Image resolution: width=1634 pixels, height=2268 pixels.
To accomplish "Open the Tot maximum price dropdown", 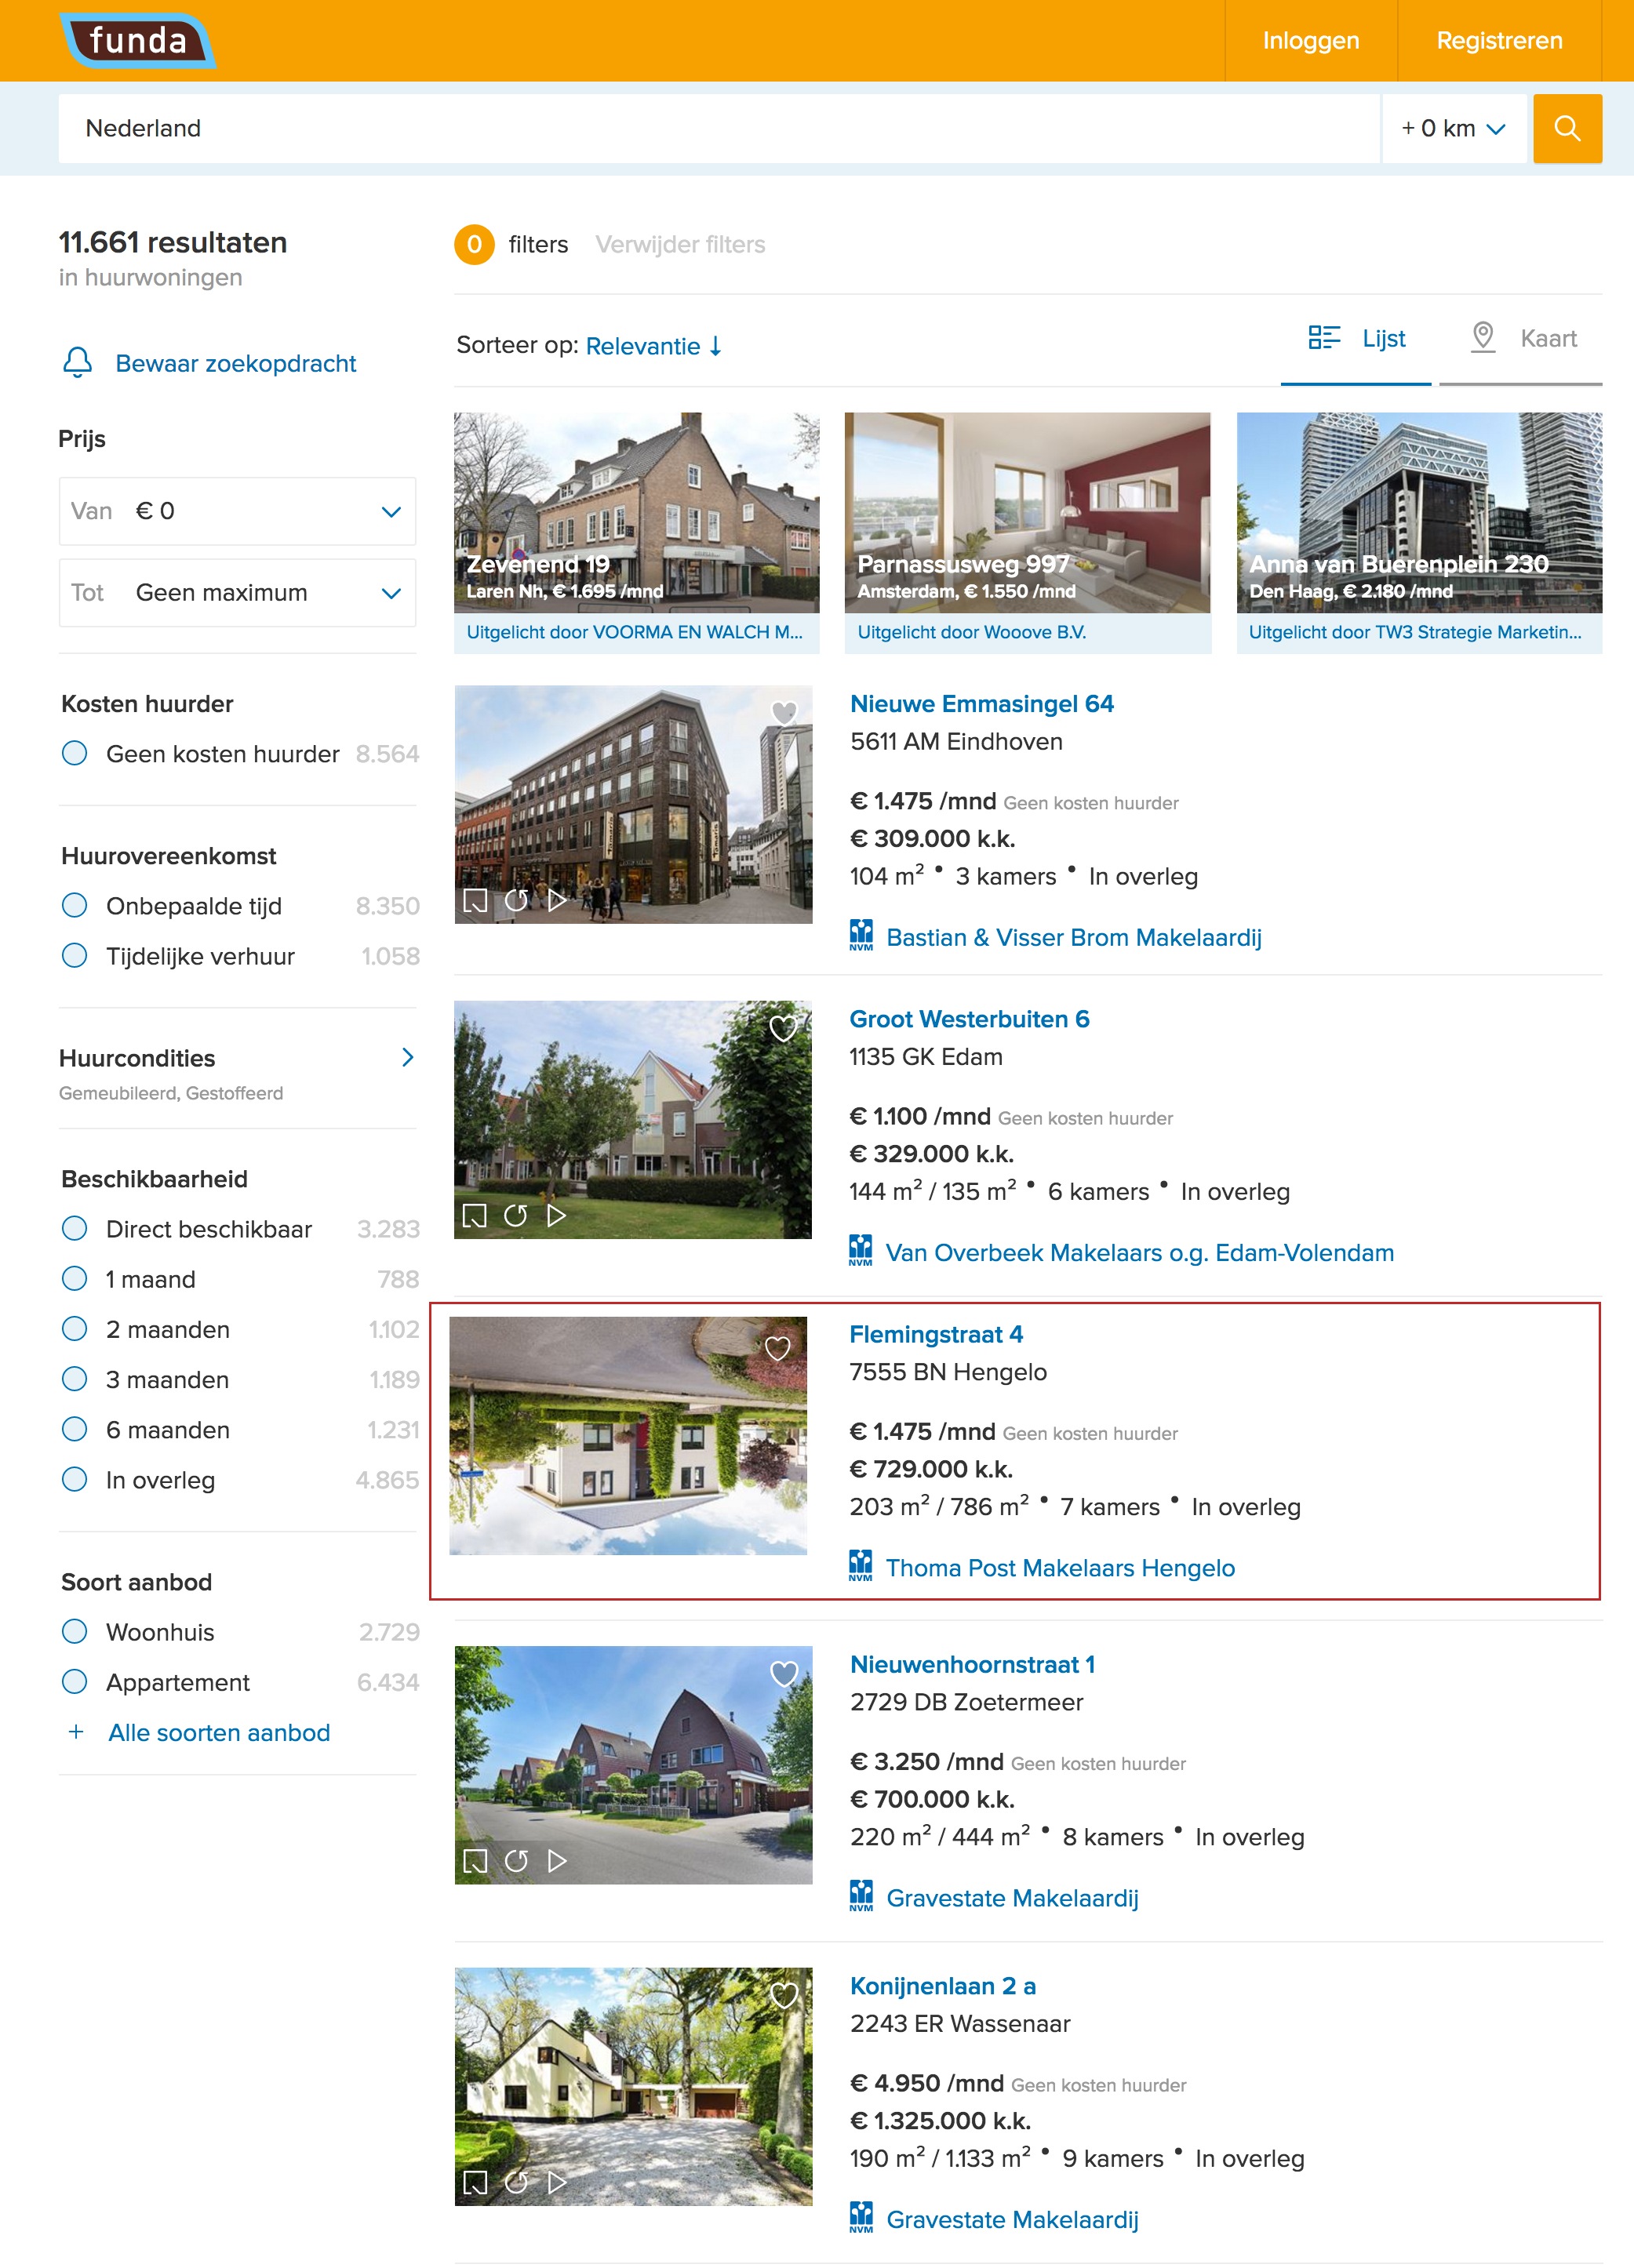I will (237, 593).
